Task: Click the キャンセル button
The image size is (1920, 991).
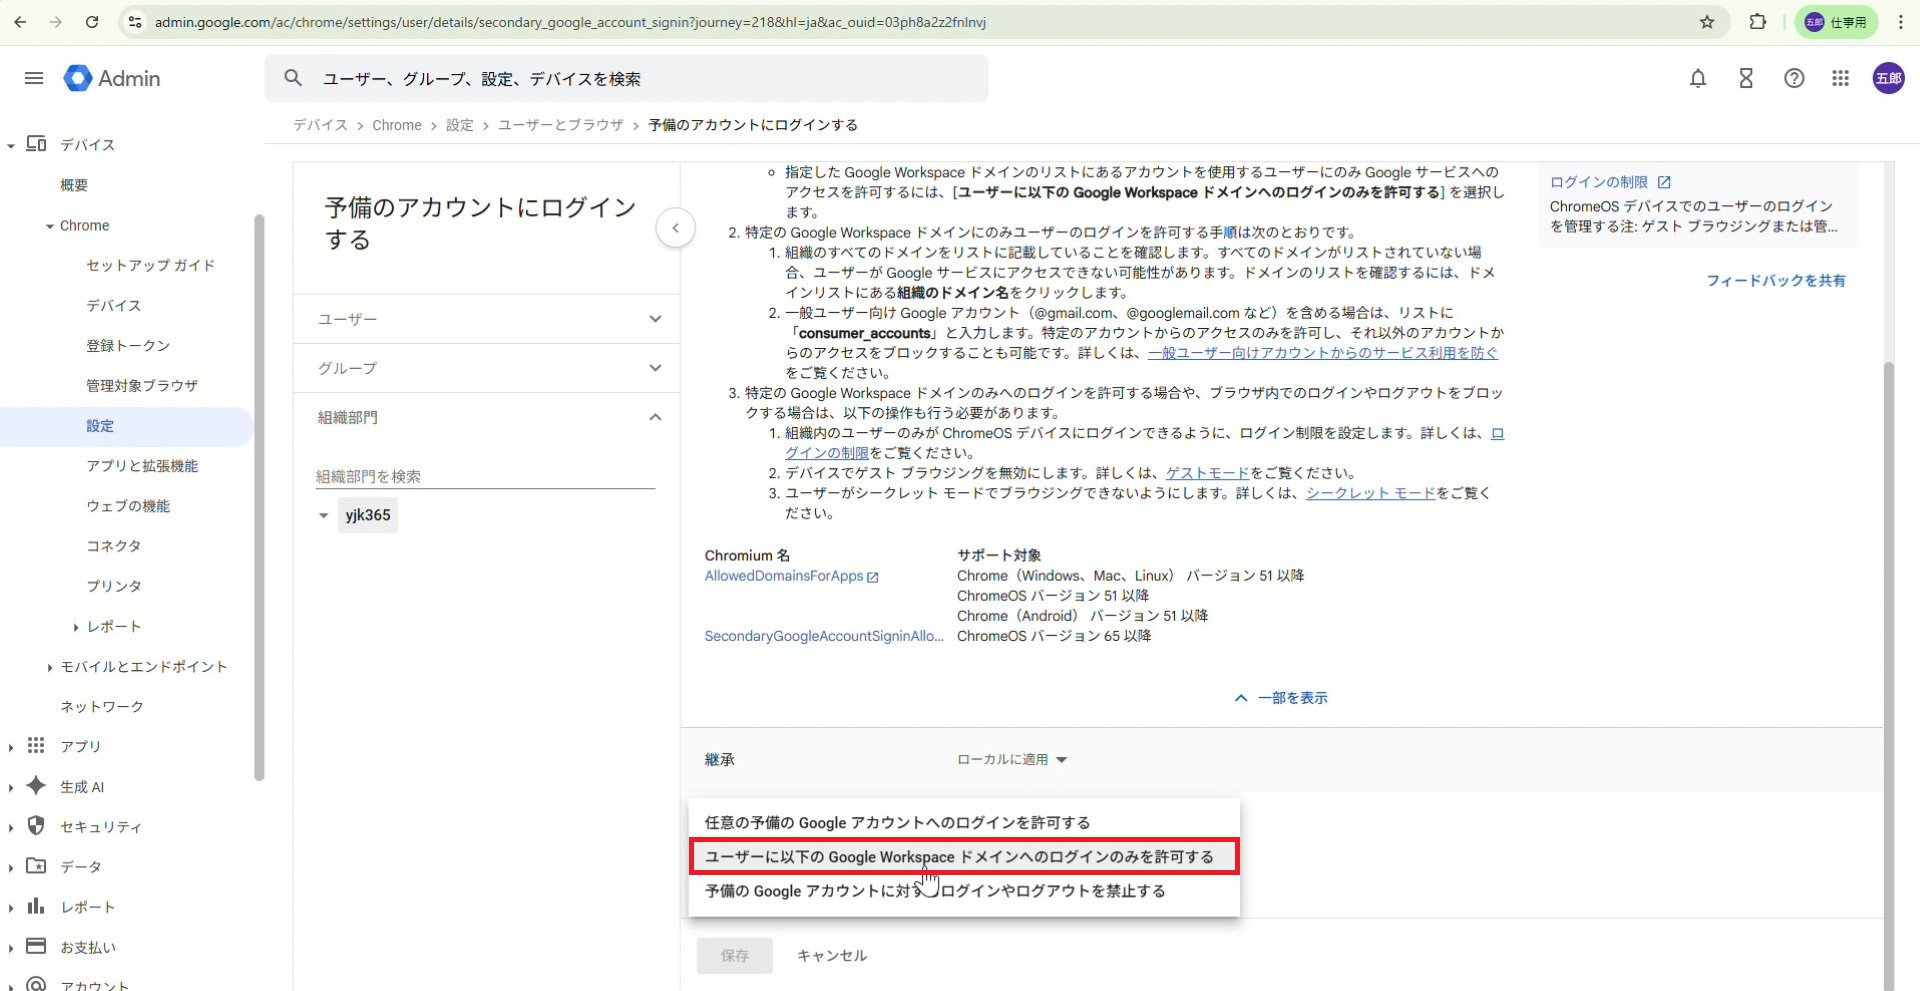Action: coord(831,956)
